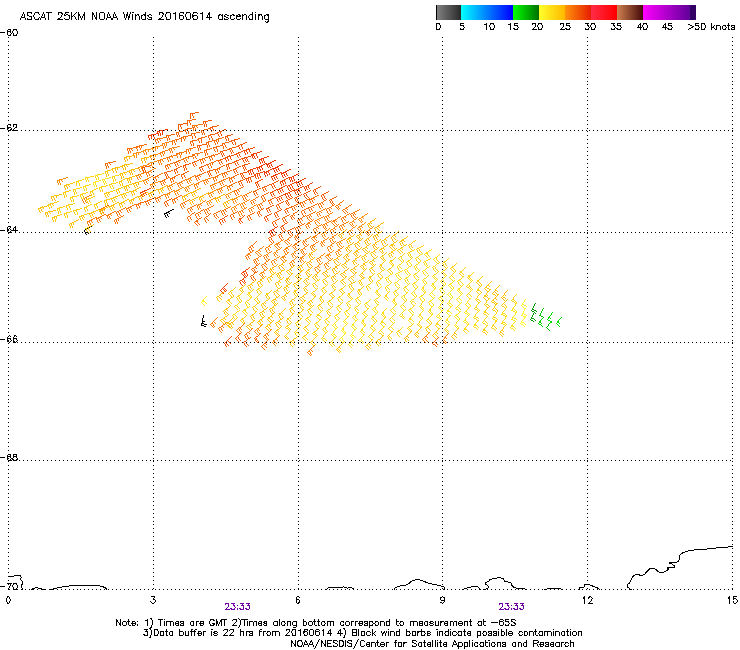The height and width of the screenshot is (650, 740).
Task: Click the longitude axis label "3"
Action: point(153,600)
